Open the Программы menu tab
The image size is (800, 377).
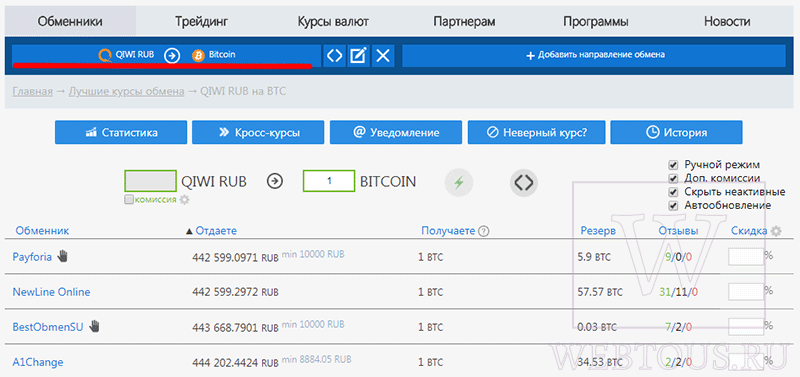[x=595, y=21]
